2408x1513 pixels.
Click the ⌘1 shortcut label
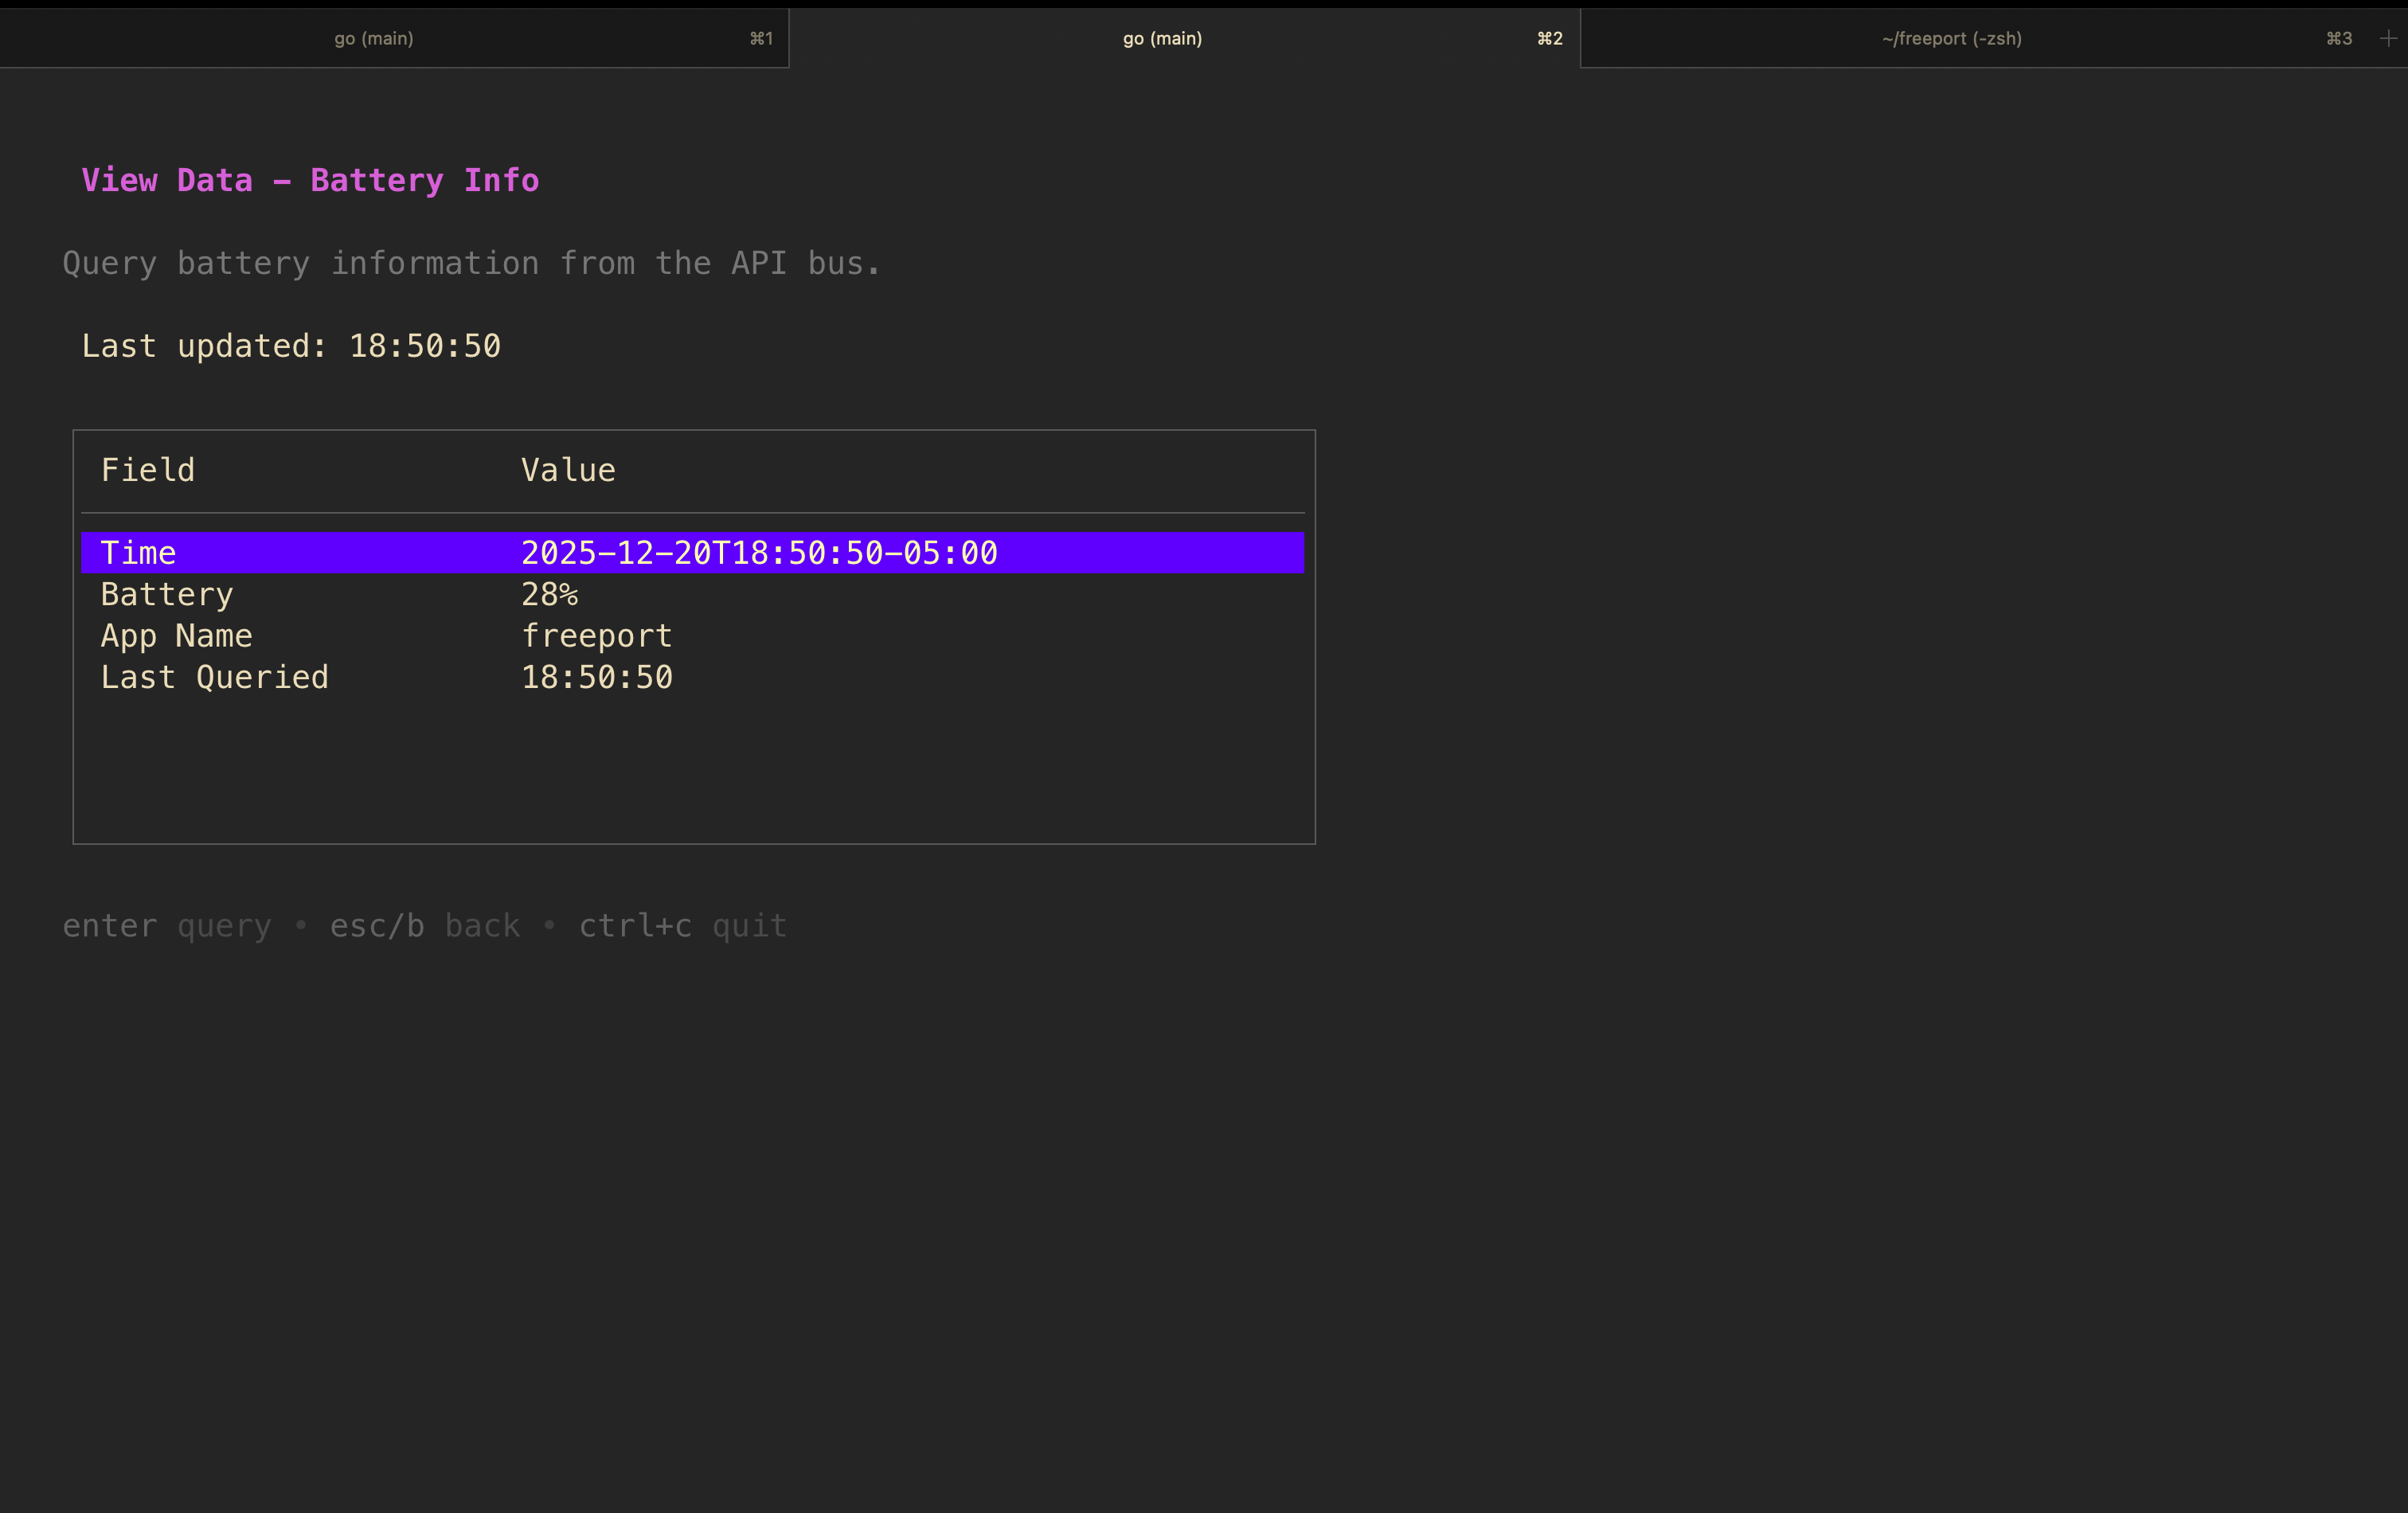tap(761, 38)
